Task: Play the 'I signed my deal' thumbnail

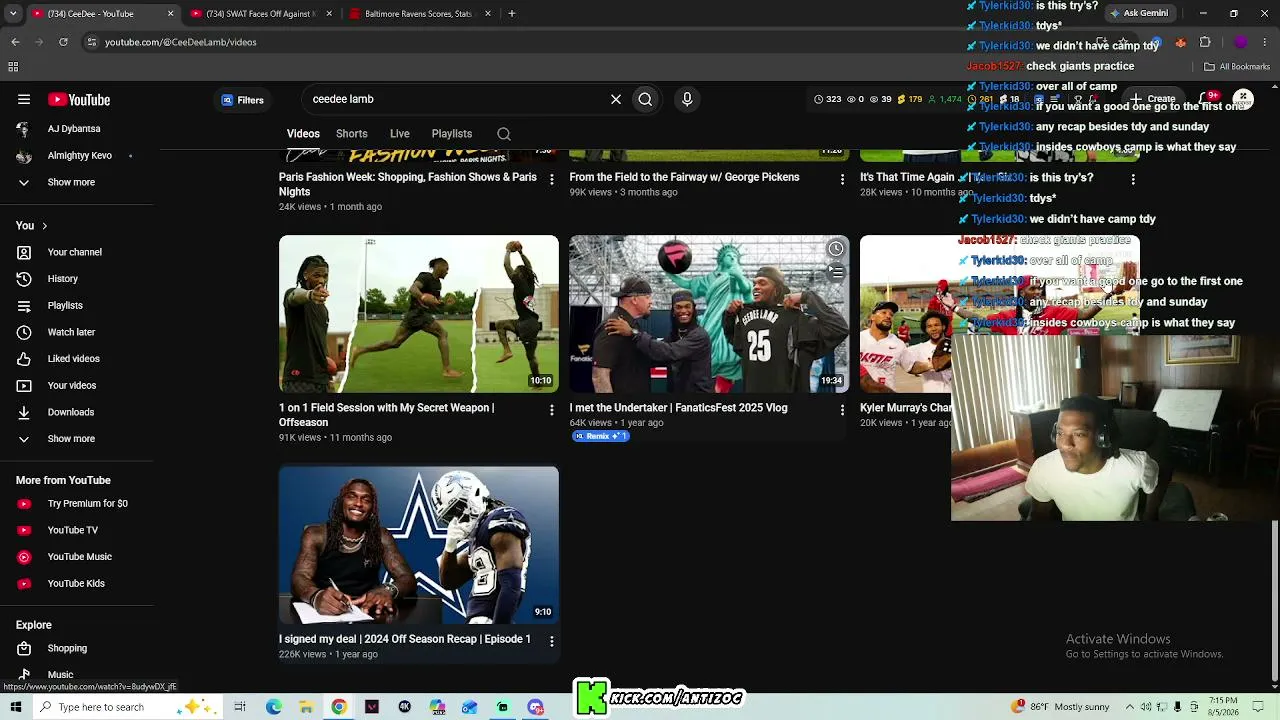Action: [x=419, y=545]
